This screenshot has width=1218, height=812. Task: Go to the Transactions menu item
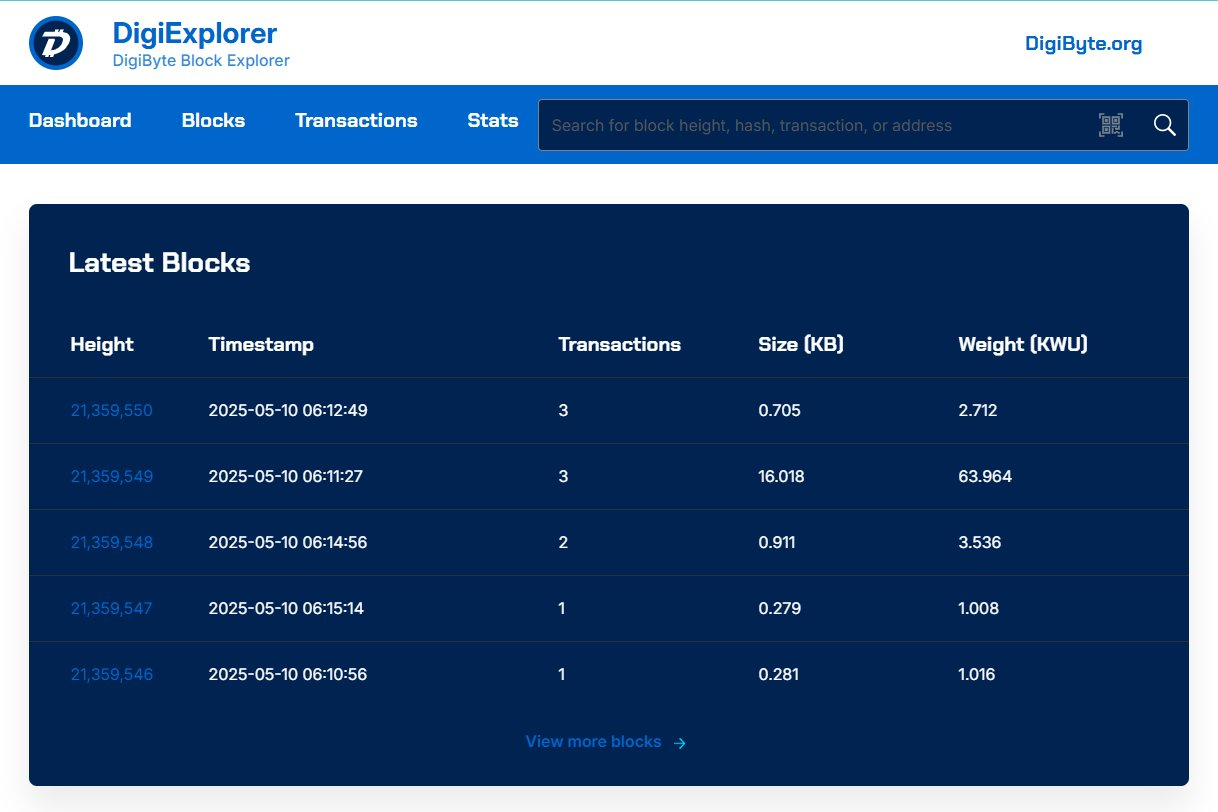(356, 120)
